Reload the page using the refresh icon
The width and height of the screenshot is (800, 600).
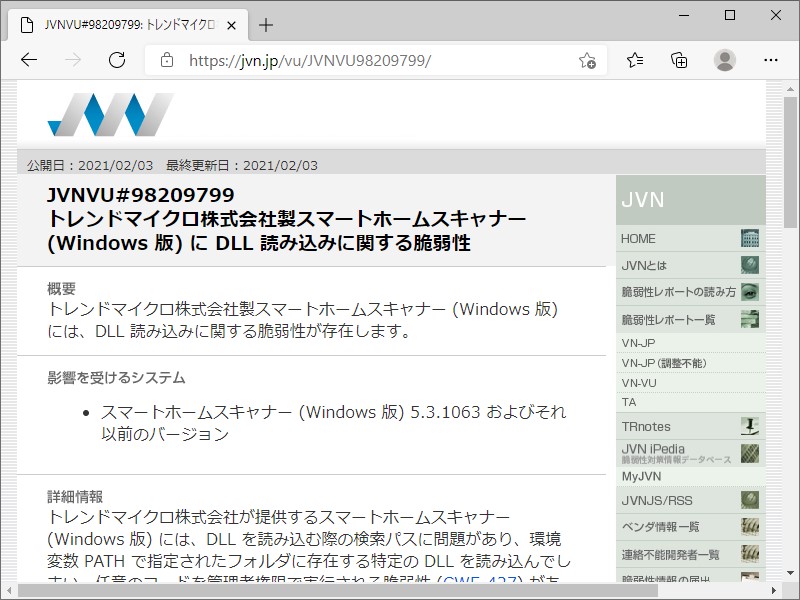pyautogui.click(x=117, y=60)
